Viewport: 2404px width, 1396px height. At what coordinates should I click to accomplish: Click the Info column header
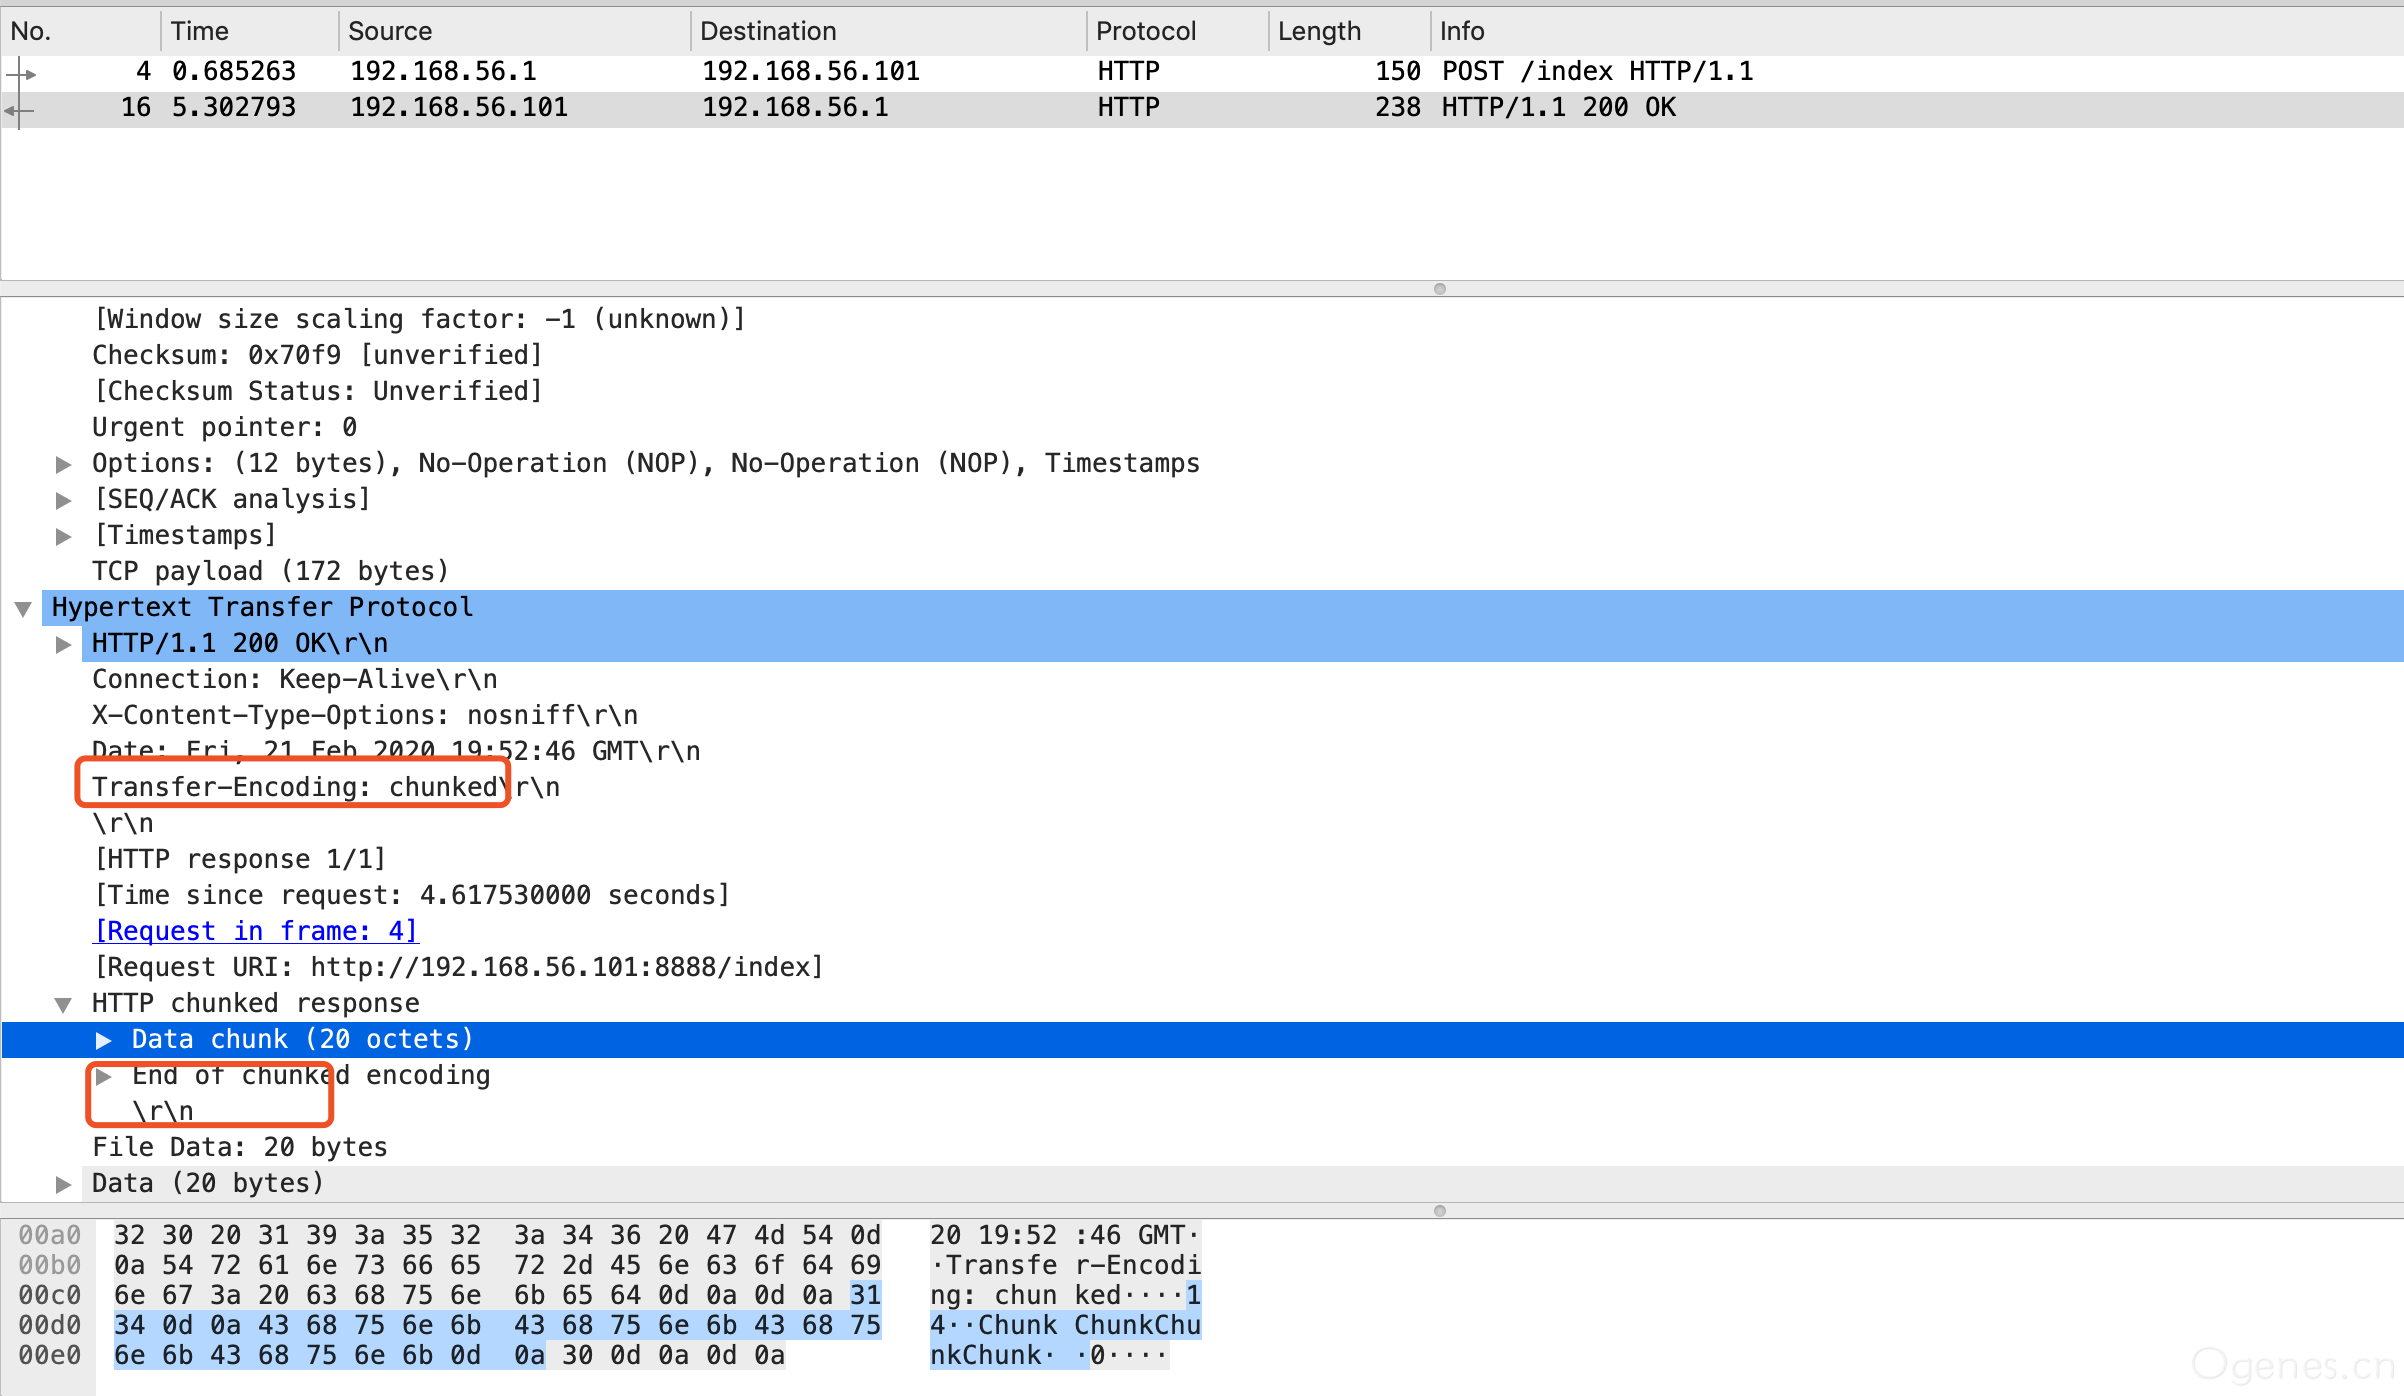pos(1462,31)
